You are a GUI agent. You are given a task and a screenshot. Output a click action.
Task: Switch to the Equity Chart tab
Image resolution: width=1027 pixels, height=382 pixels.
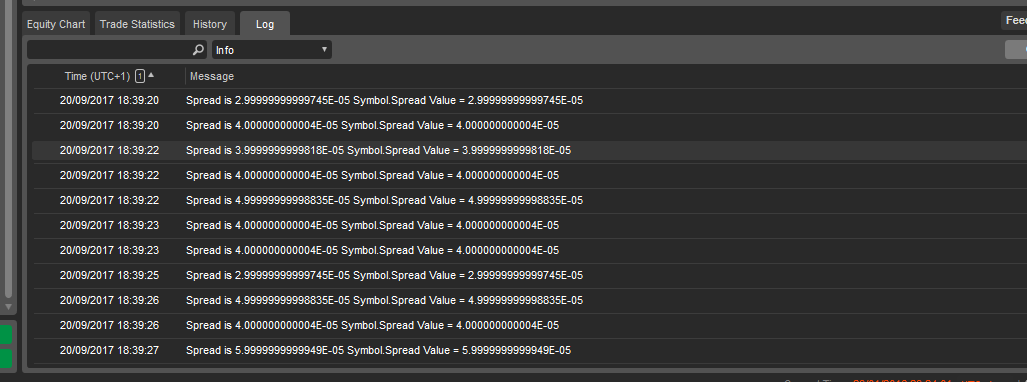pyautogui.click(x=56, y=24)
